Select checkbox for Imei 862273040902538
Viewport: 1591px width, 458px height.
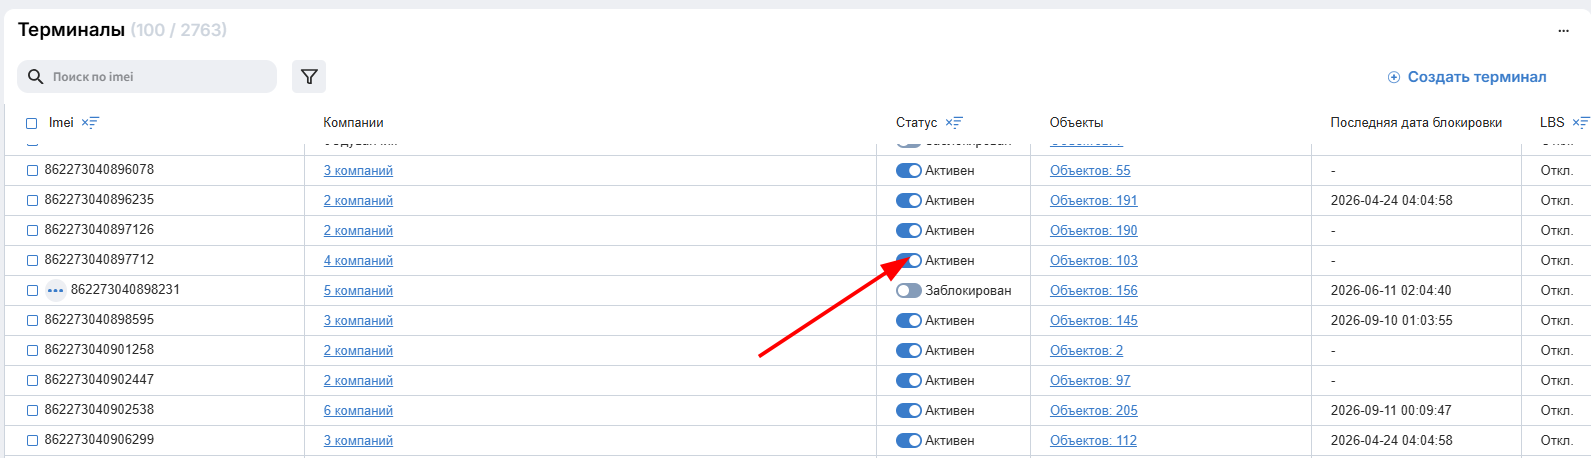point(32,411)
